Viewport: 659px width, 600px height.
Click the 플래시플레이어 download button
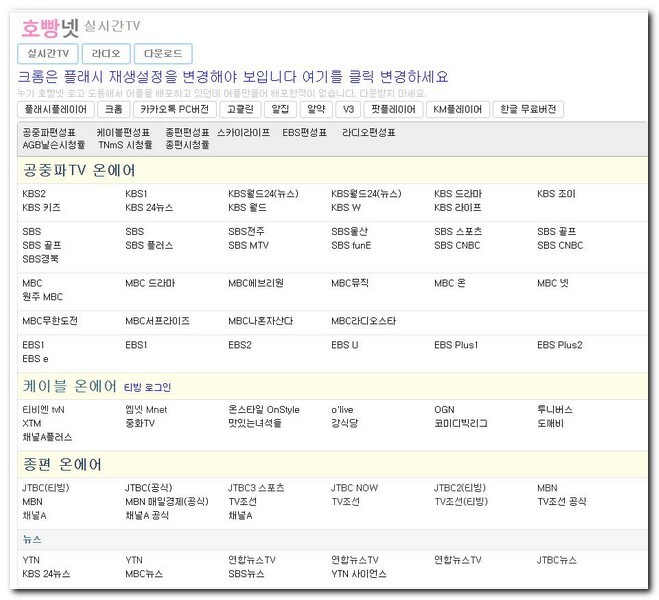coord(56,110)
